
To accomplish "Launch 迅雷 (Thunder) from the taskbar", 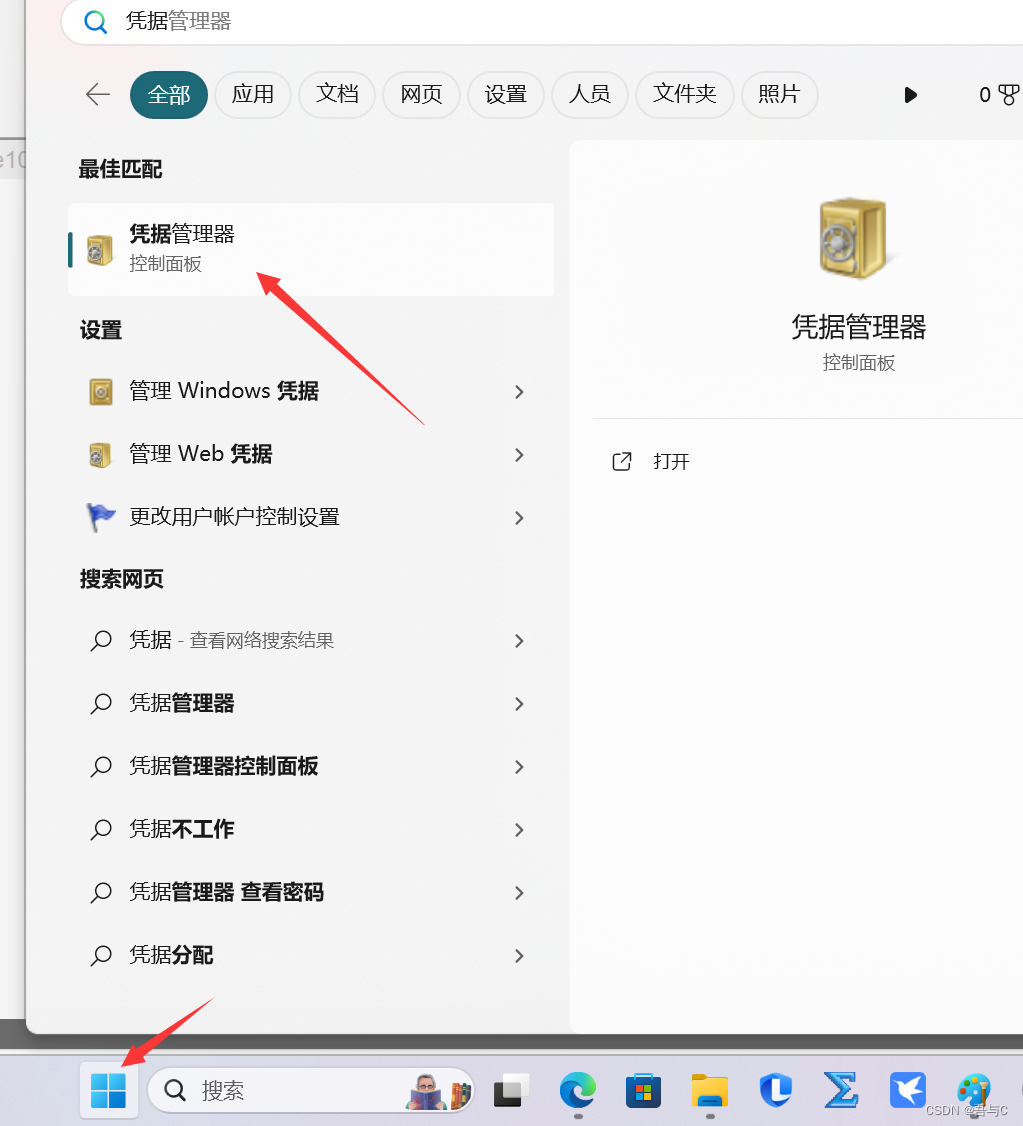I will 908,1090.
